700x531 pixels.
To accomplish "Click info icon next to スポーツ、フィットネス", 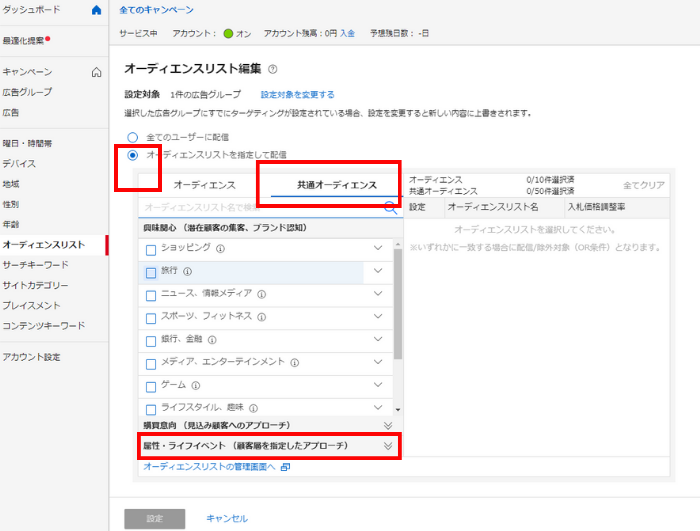I will click(262, 317).
